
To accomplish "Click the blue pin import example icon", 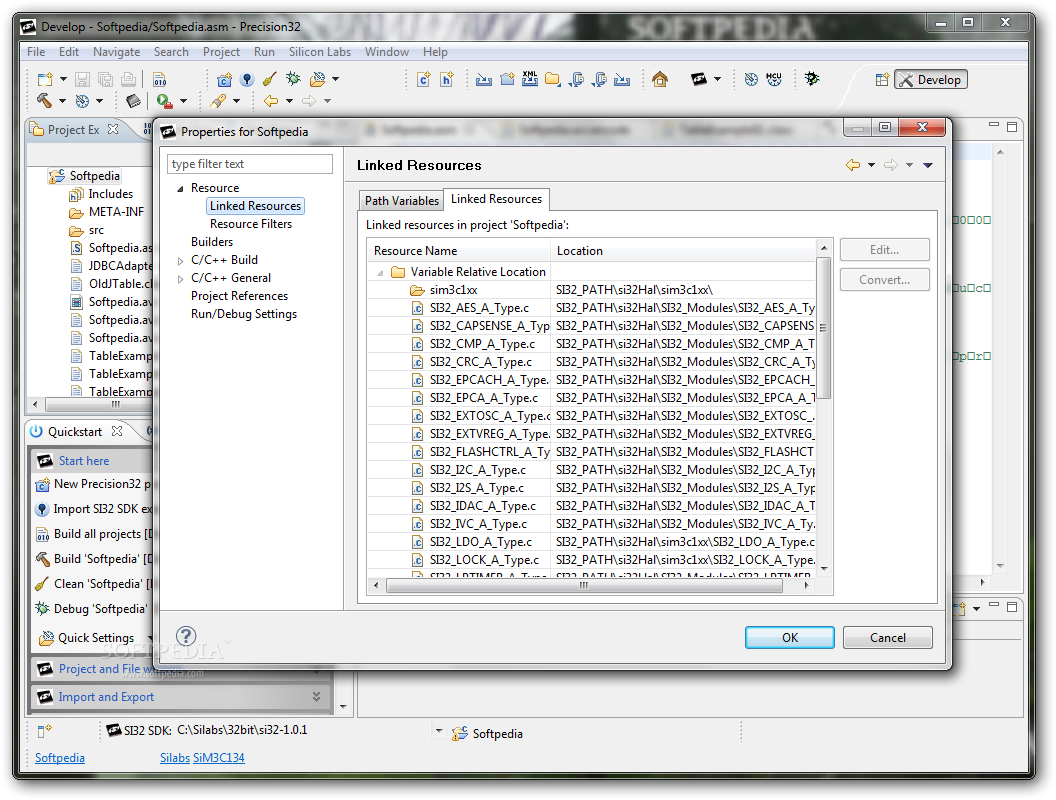I will 247,79.
